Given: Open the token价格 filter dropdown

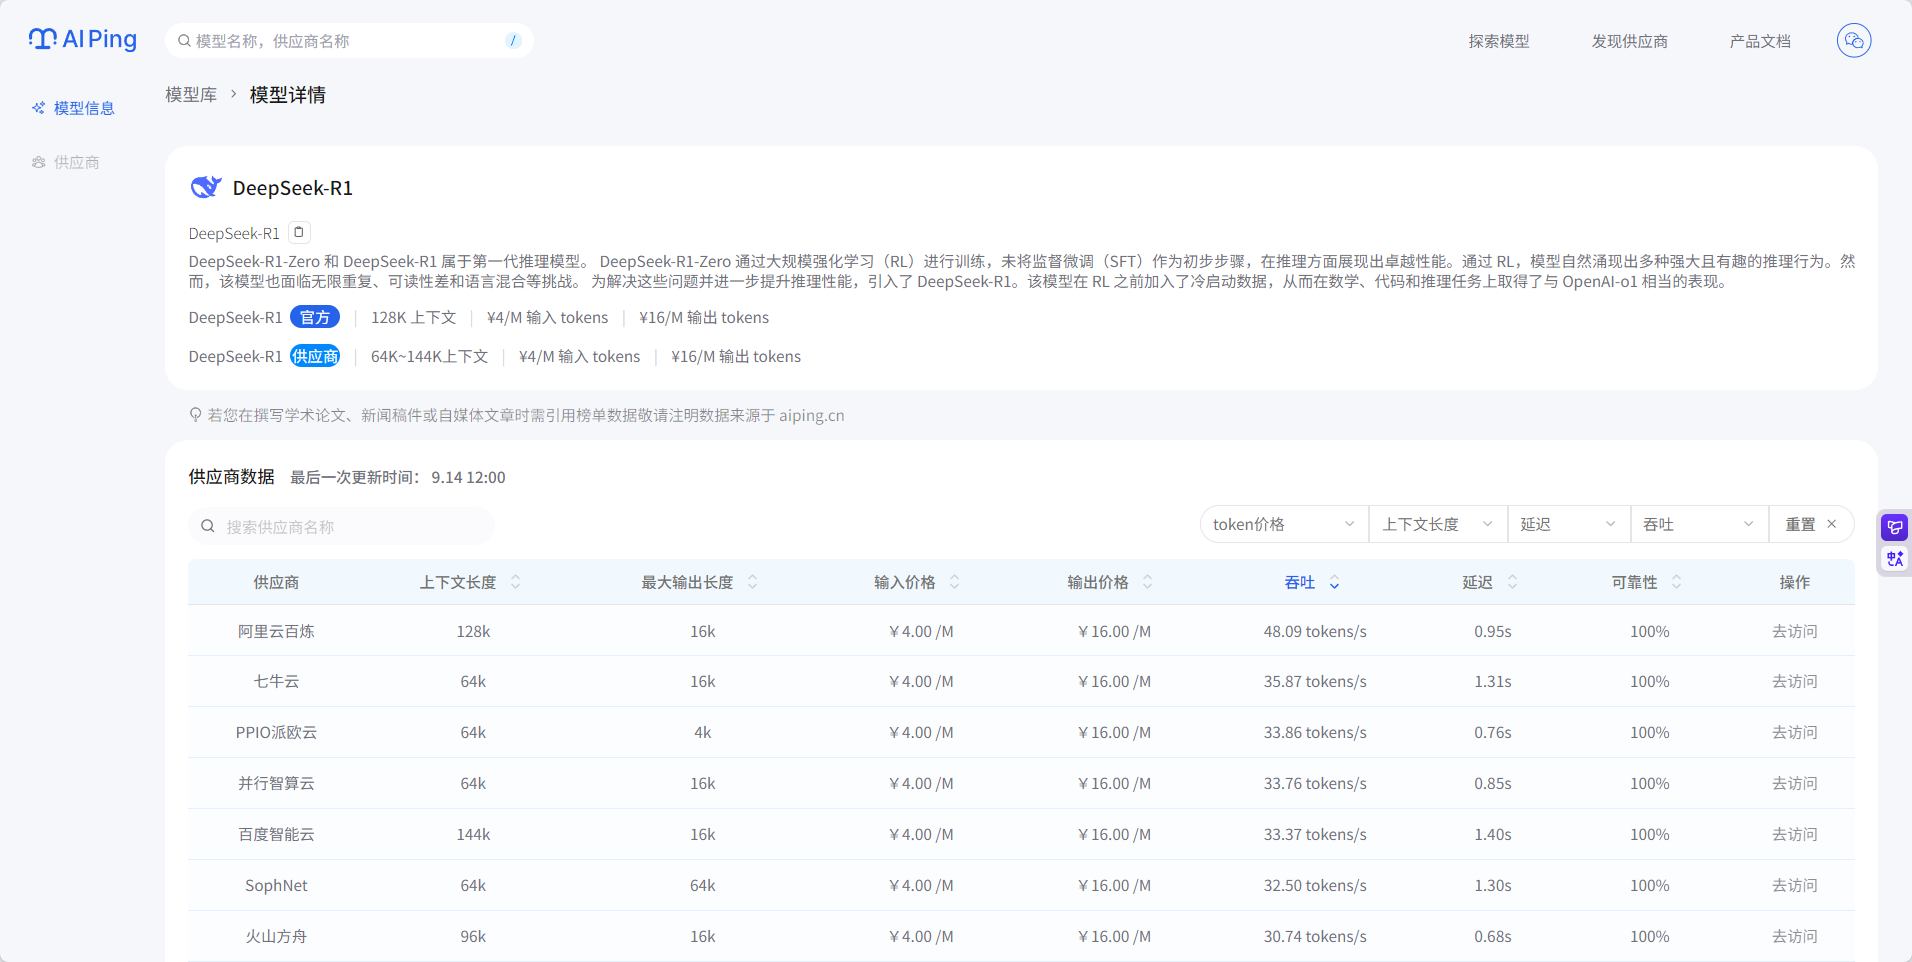Looking at the screenshot, I should coord(1284,524).
